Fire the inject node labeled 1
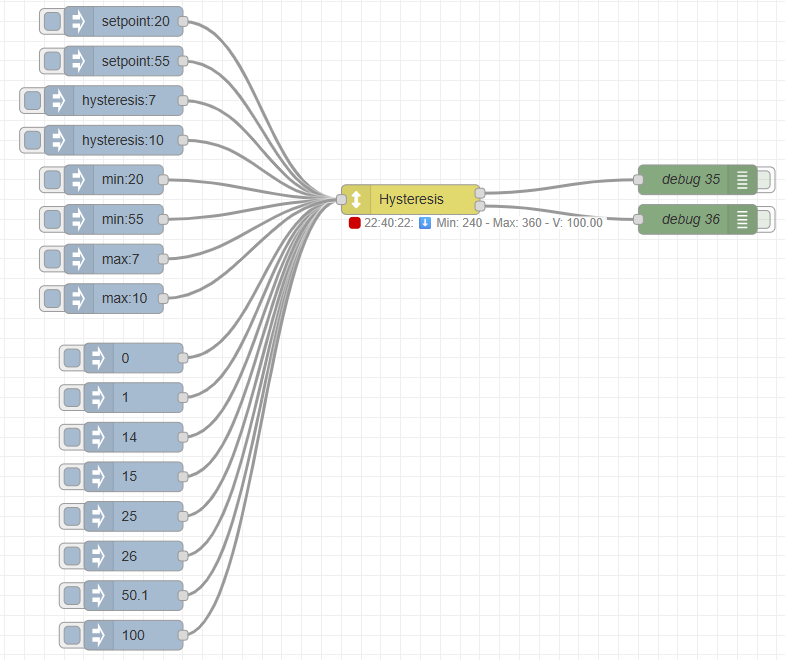 (x=72, y=398)
